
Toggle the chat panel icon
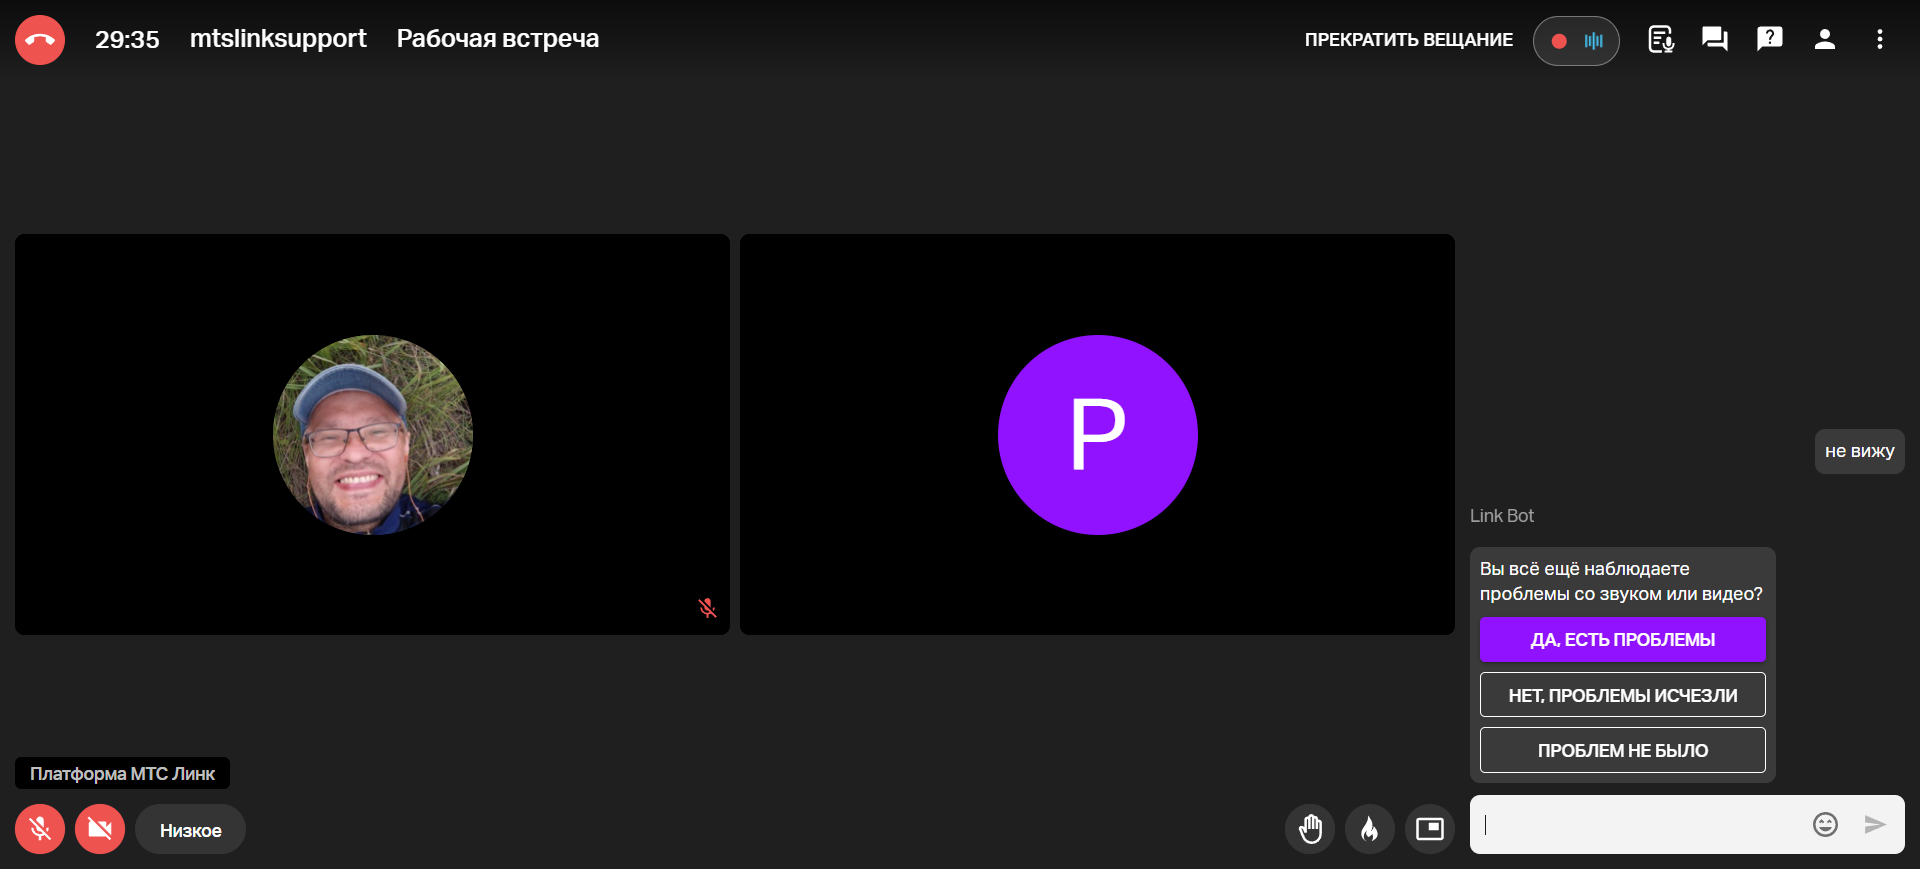coord(1715,39)
